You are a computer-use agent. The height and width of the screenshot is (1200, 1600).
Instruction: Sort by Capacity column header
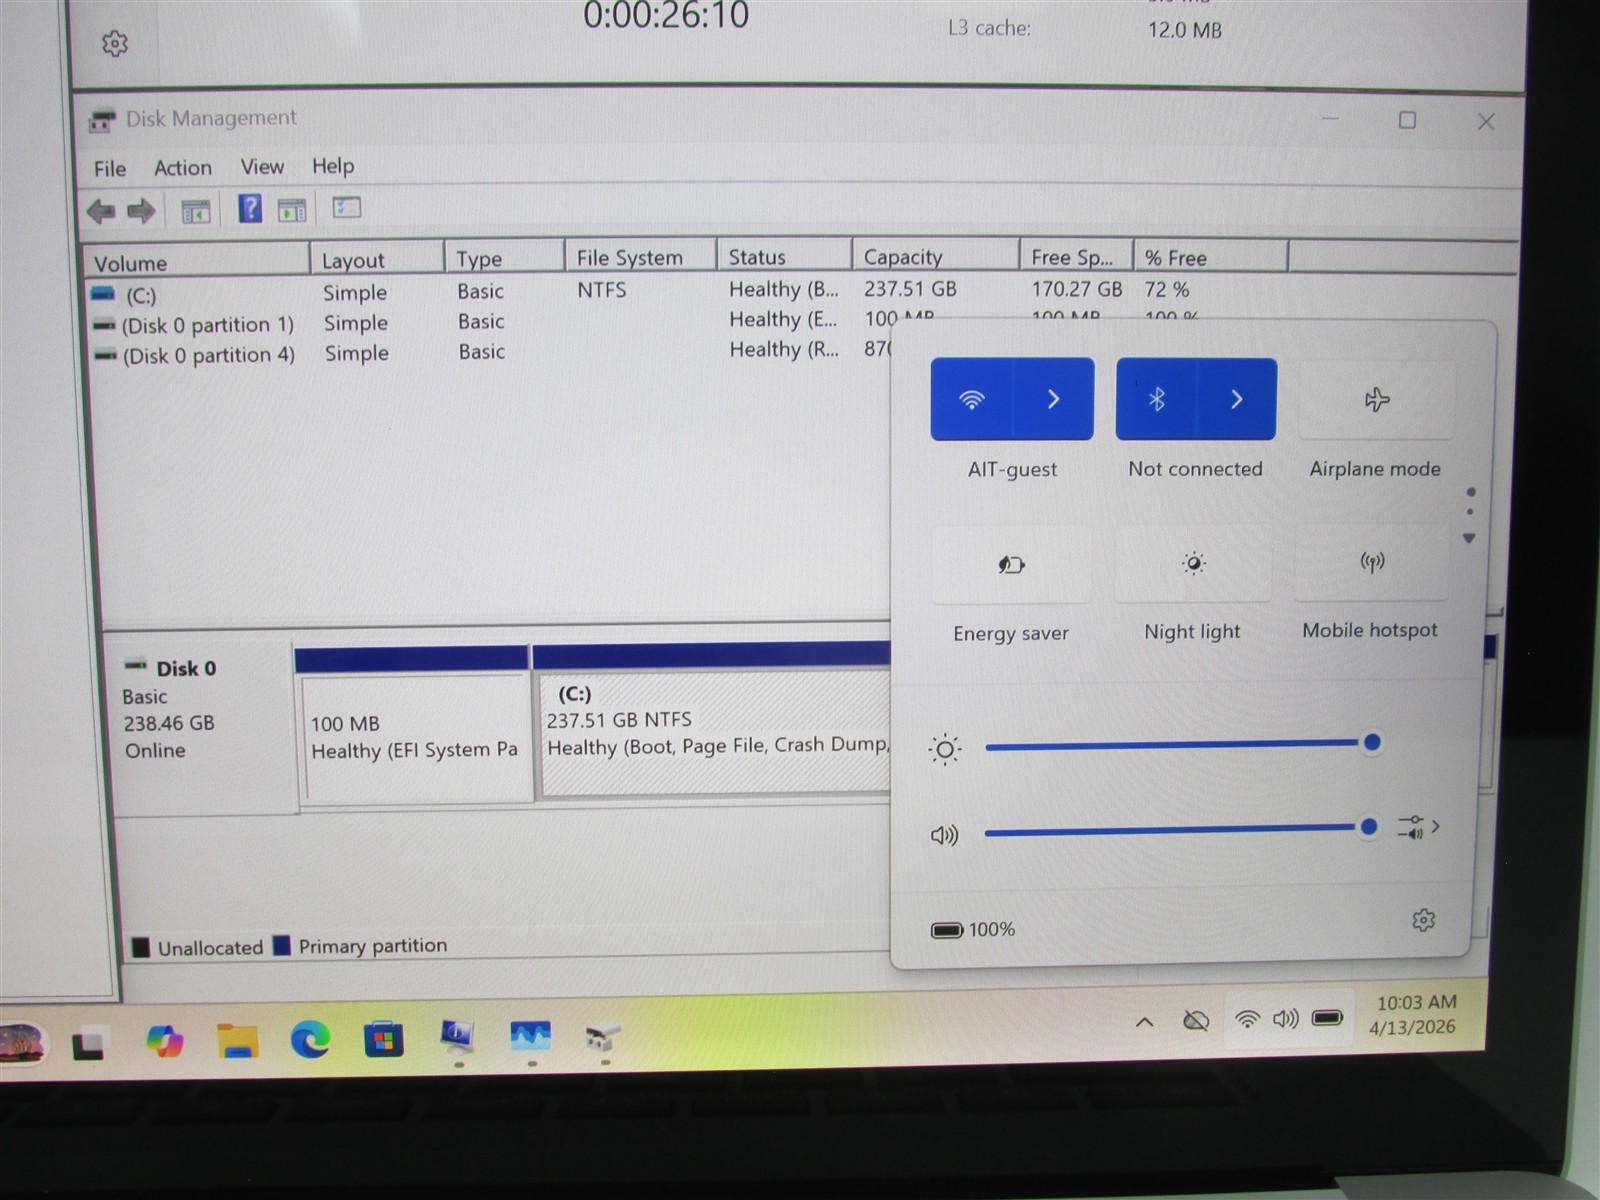point(935,257)
